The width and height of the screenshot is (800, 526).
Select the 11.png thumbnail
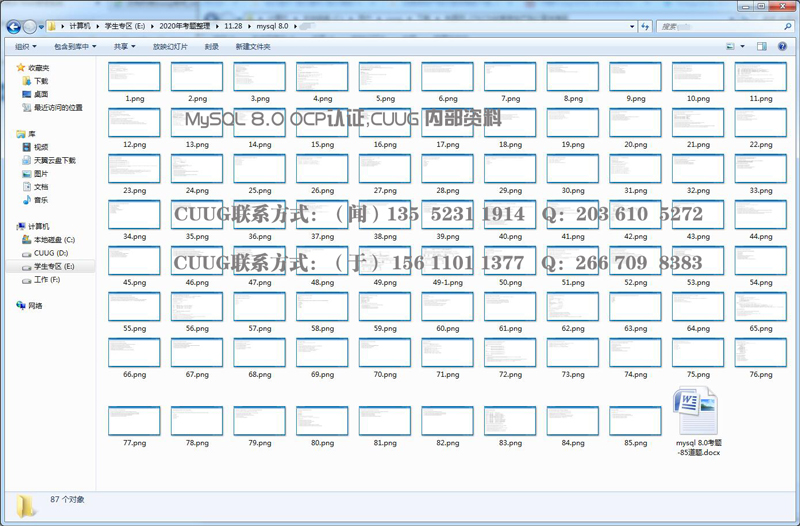point(760,77)
